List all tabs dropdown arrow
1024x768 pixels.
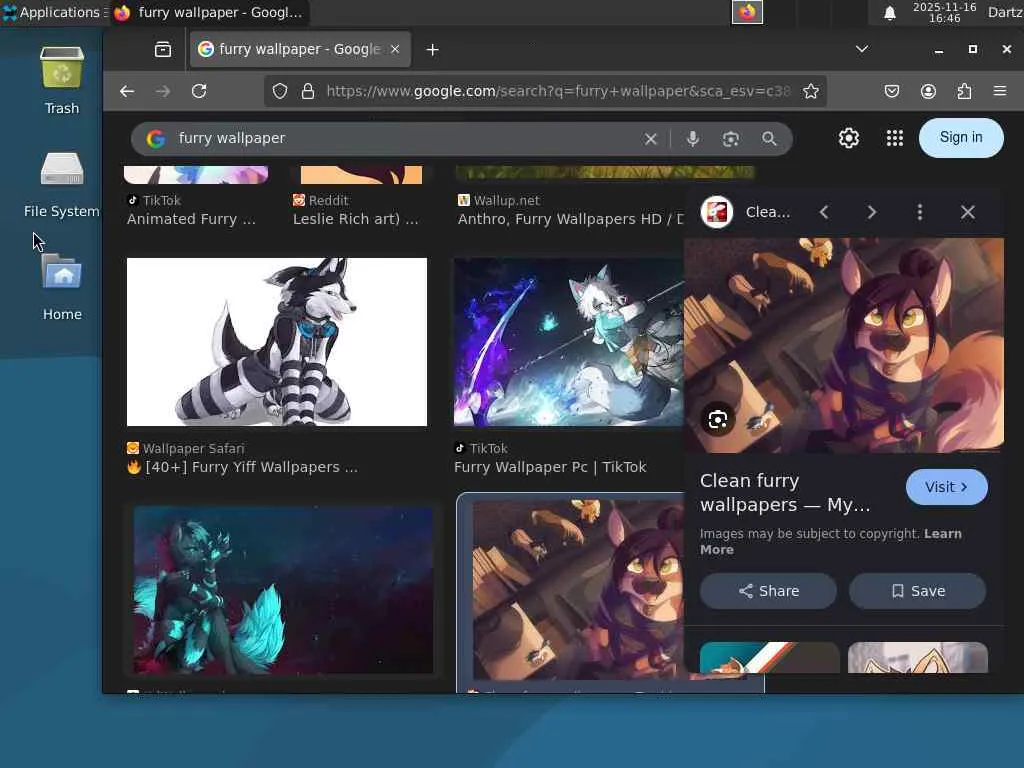click(862, 49)
